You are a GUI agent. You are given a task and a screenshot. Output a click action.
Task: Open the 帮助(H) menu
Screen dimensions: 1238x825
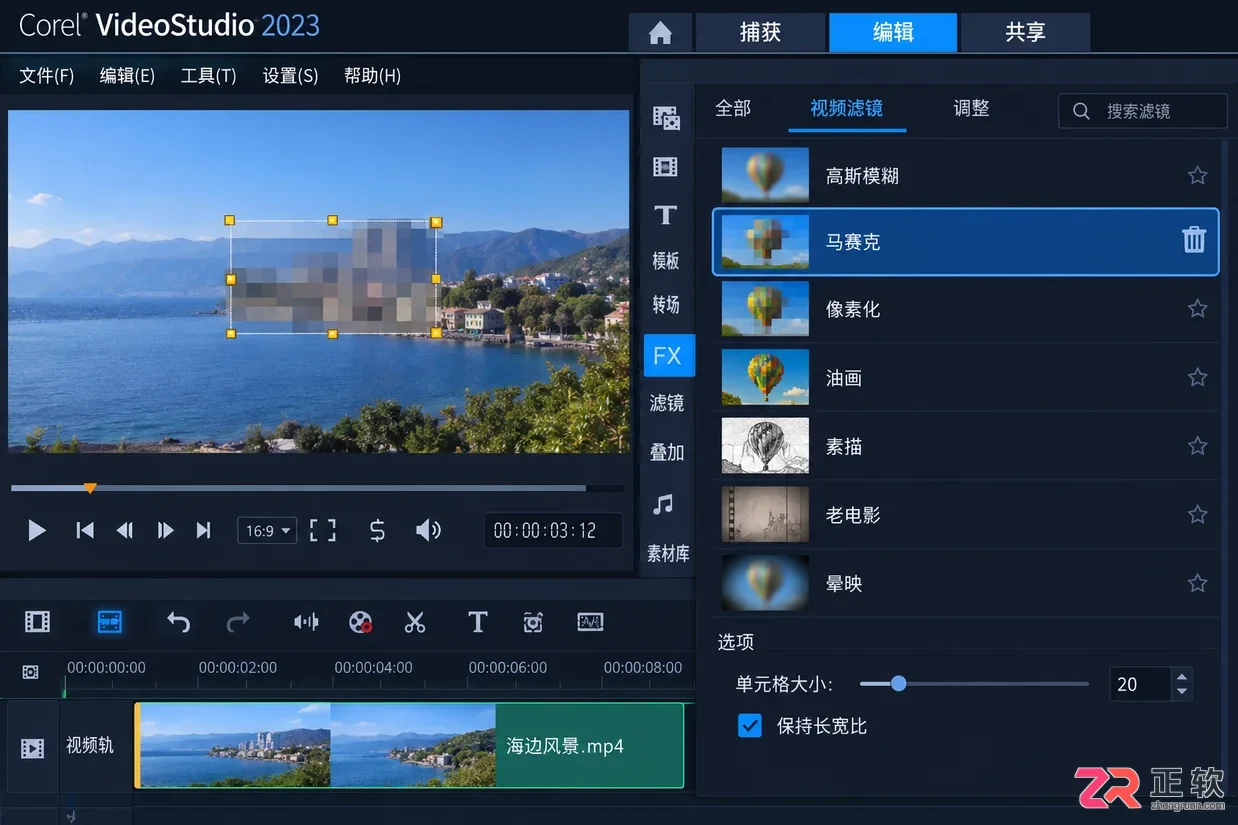click(372, 76)
